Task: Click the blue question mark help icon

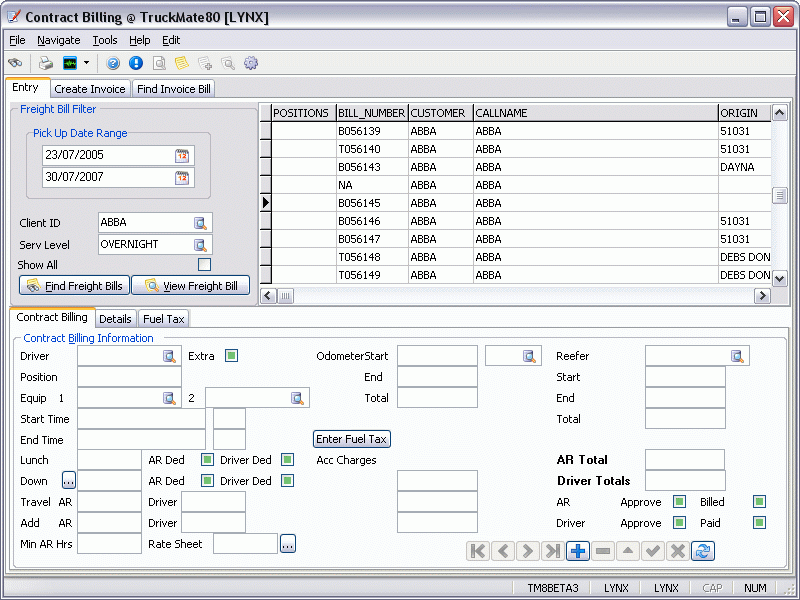Action: coord(113,63)
